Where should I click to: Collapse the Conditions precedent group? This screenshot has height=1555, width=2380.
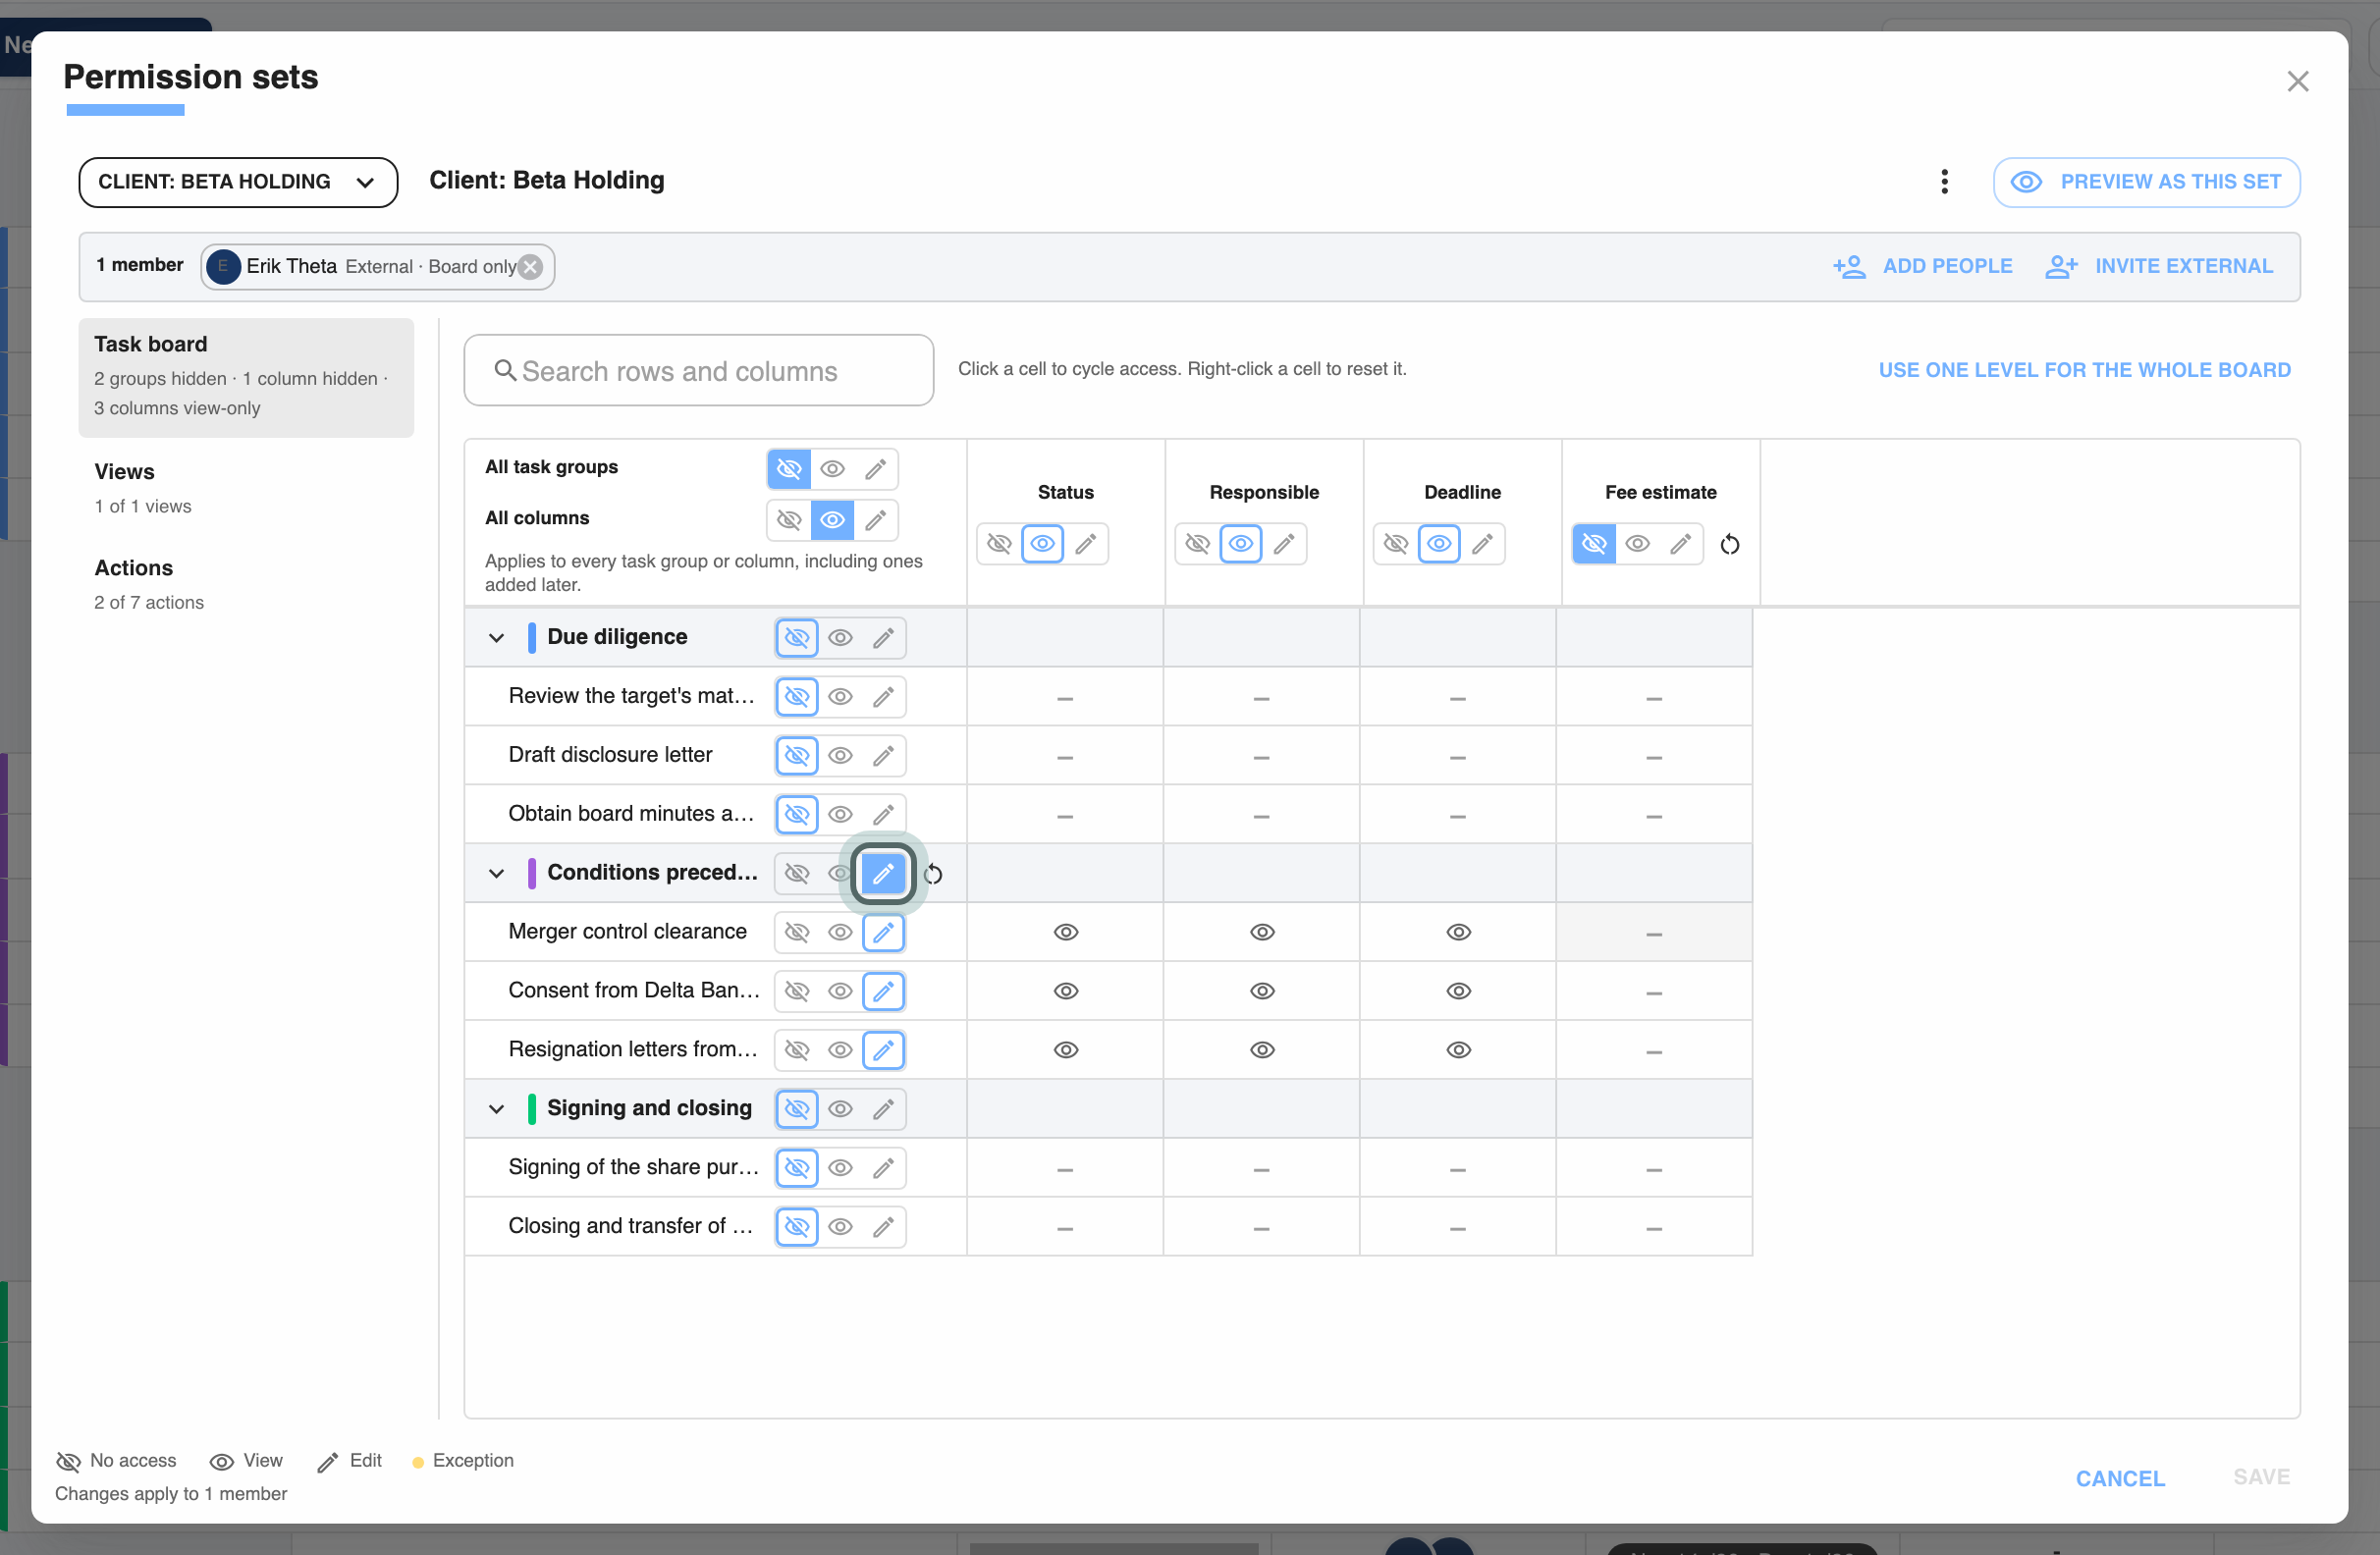[x=496, y=874]
